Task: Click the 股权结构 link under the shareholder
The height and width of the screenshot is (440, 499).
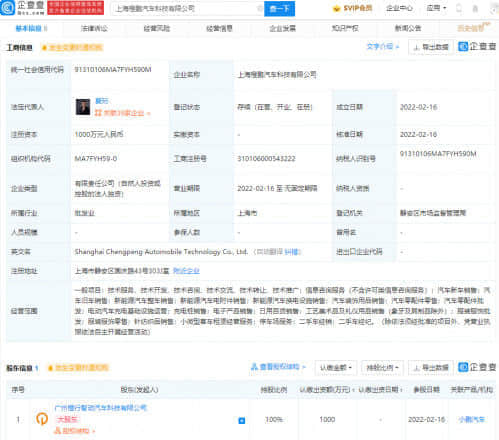Action: pos(75,431)
